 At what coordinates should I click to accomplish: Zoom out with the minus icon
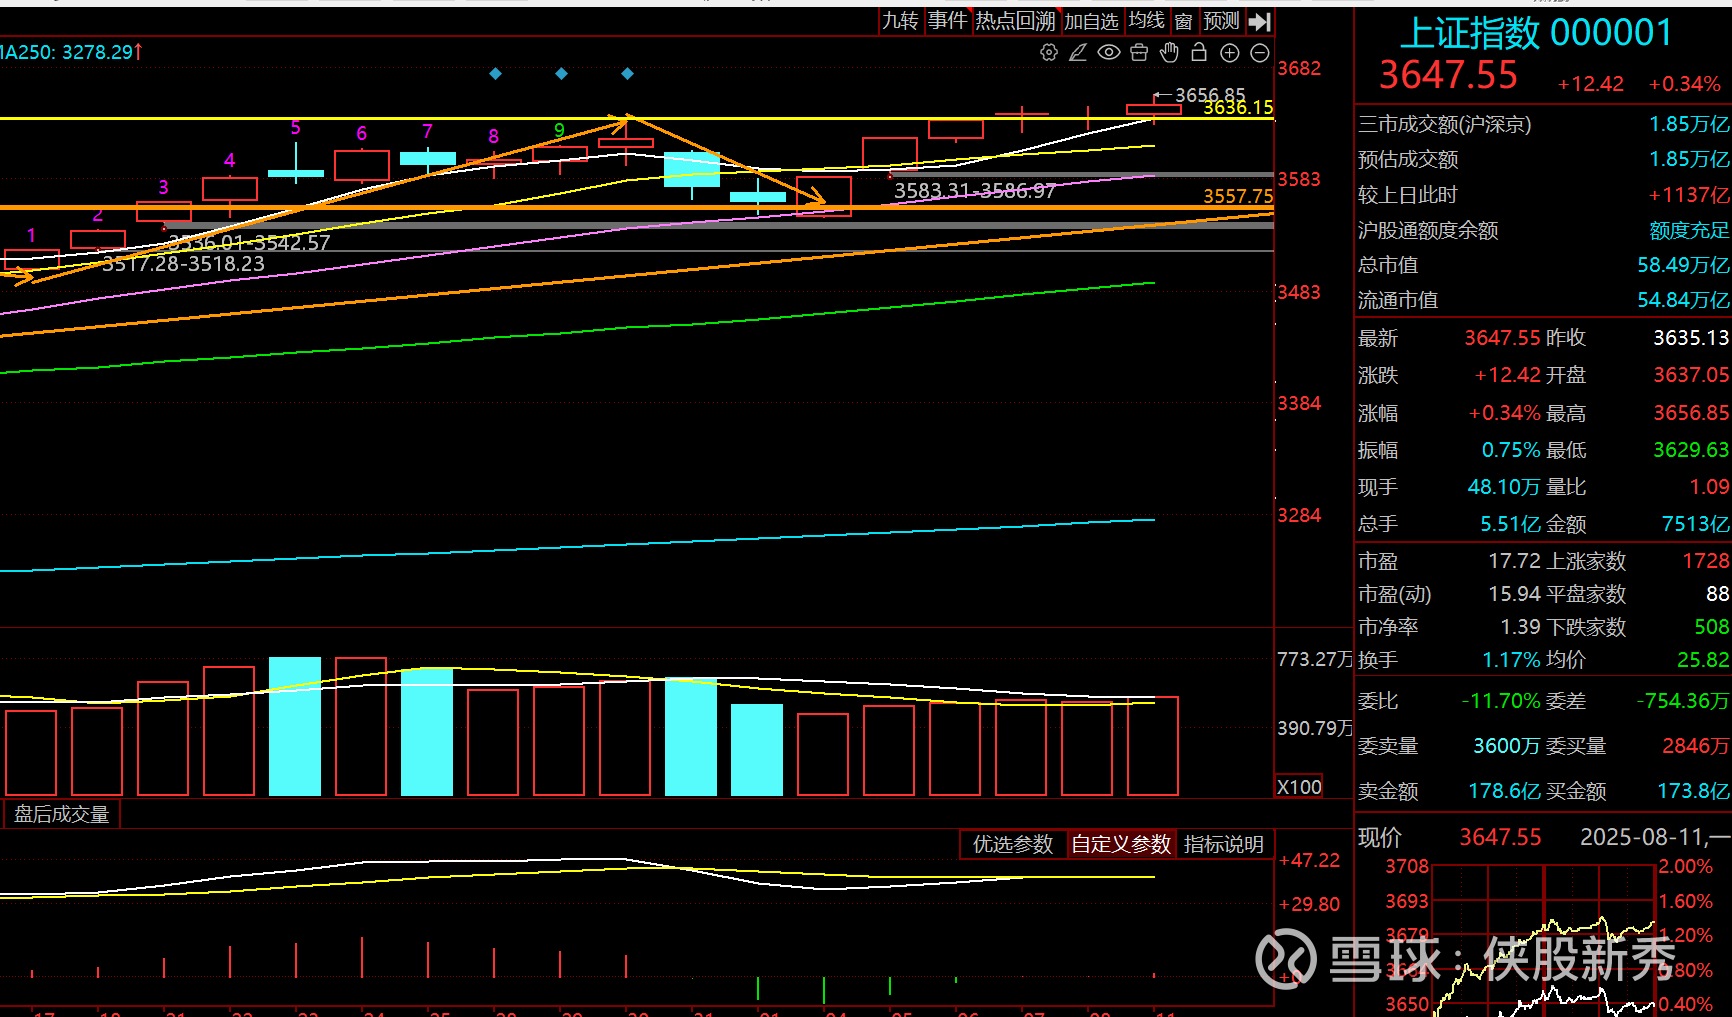tap(1260, 53)
